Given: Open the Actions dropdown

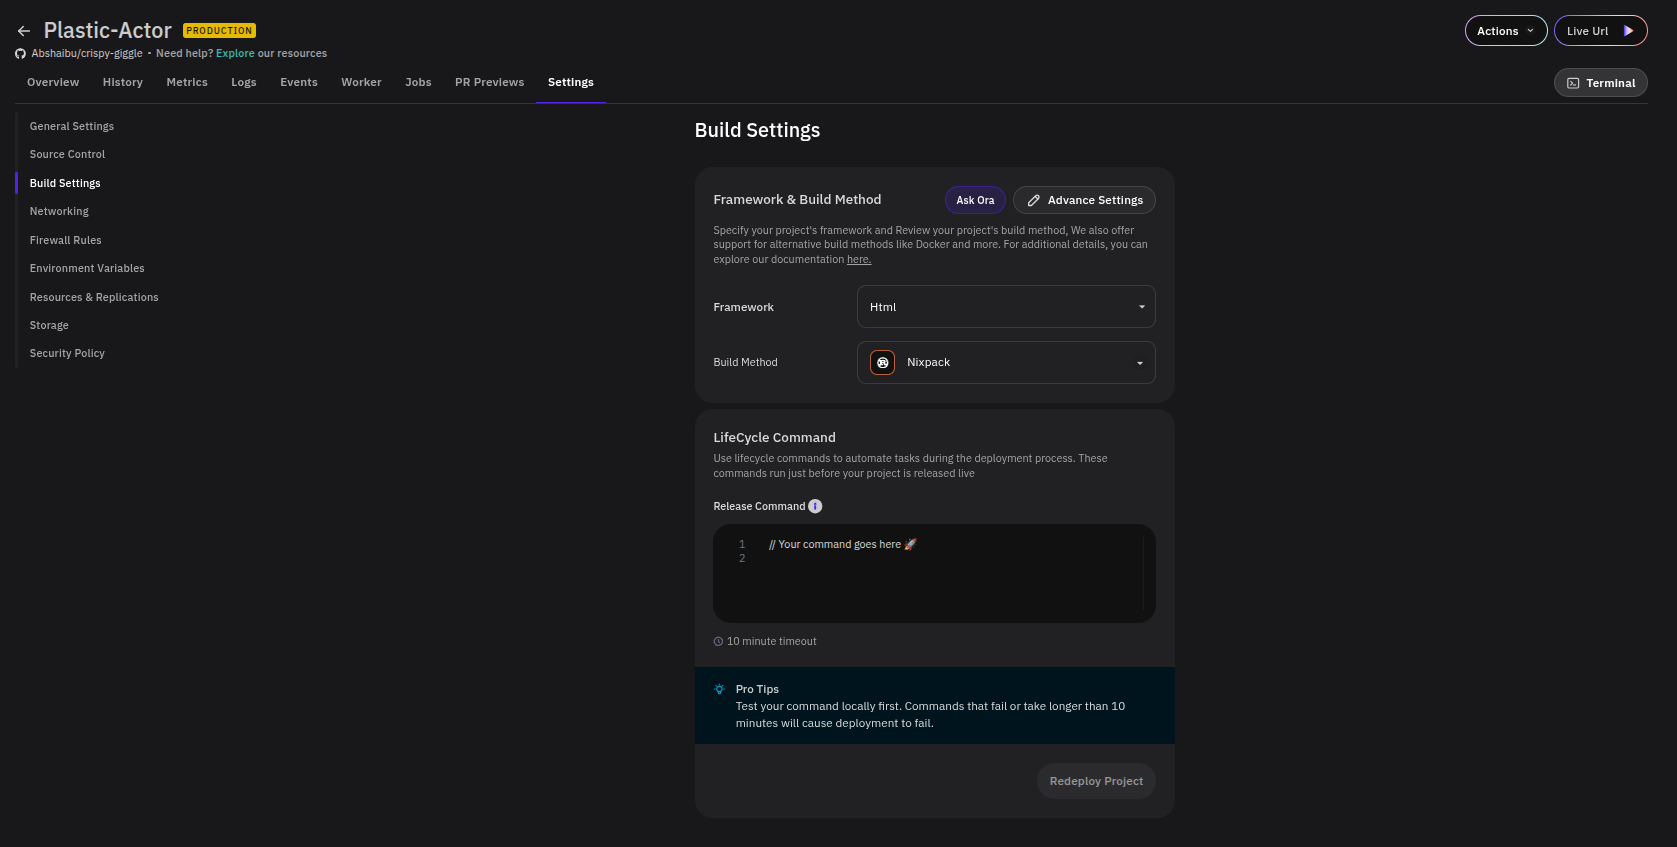Looking at the screenshot, I should (x=1506, y=31).
